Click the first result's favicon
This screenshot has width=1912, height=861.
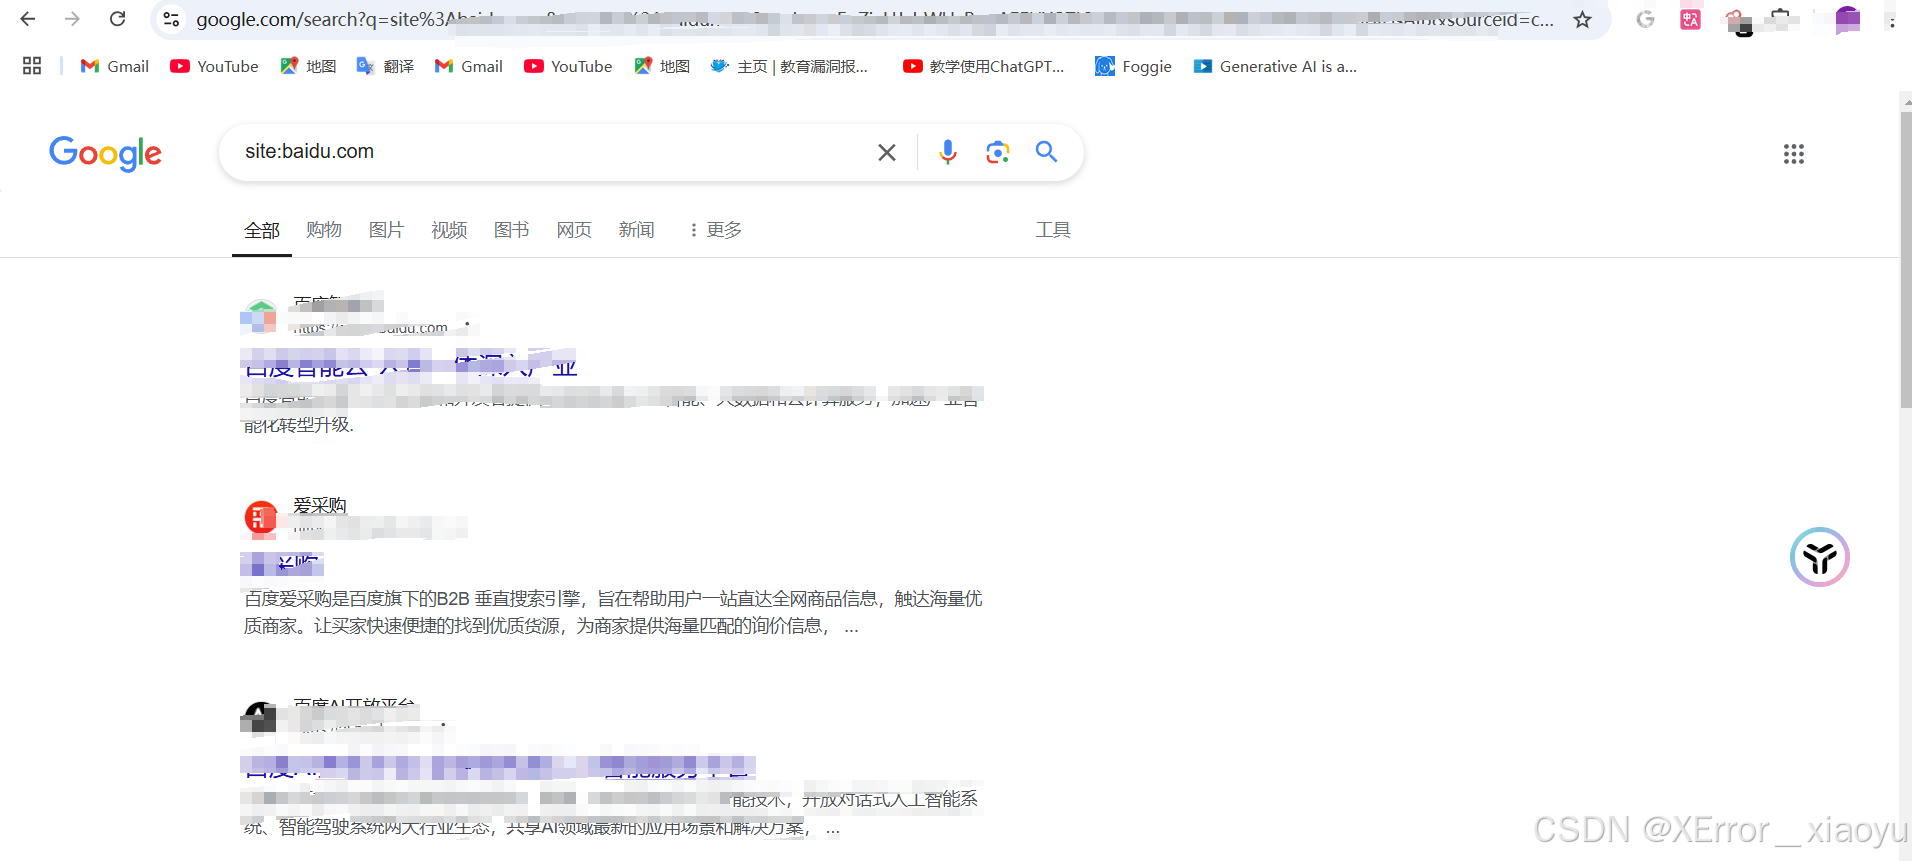tap(260, 316)
